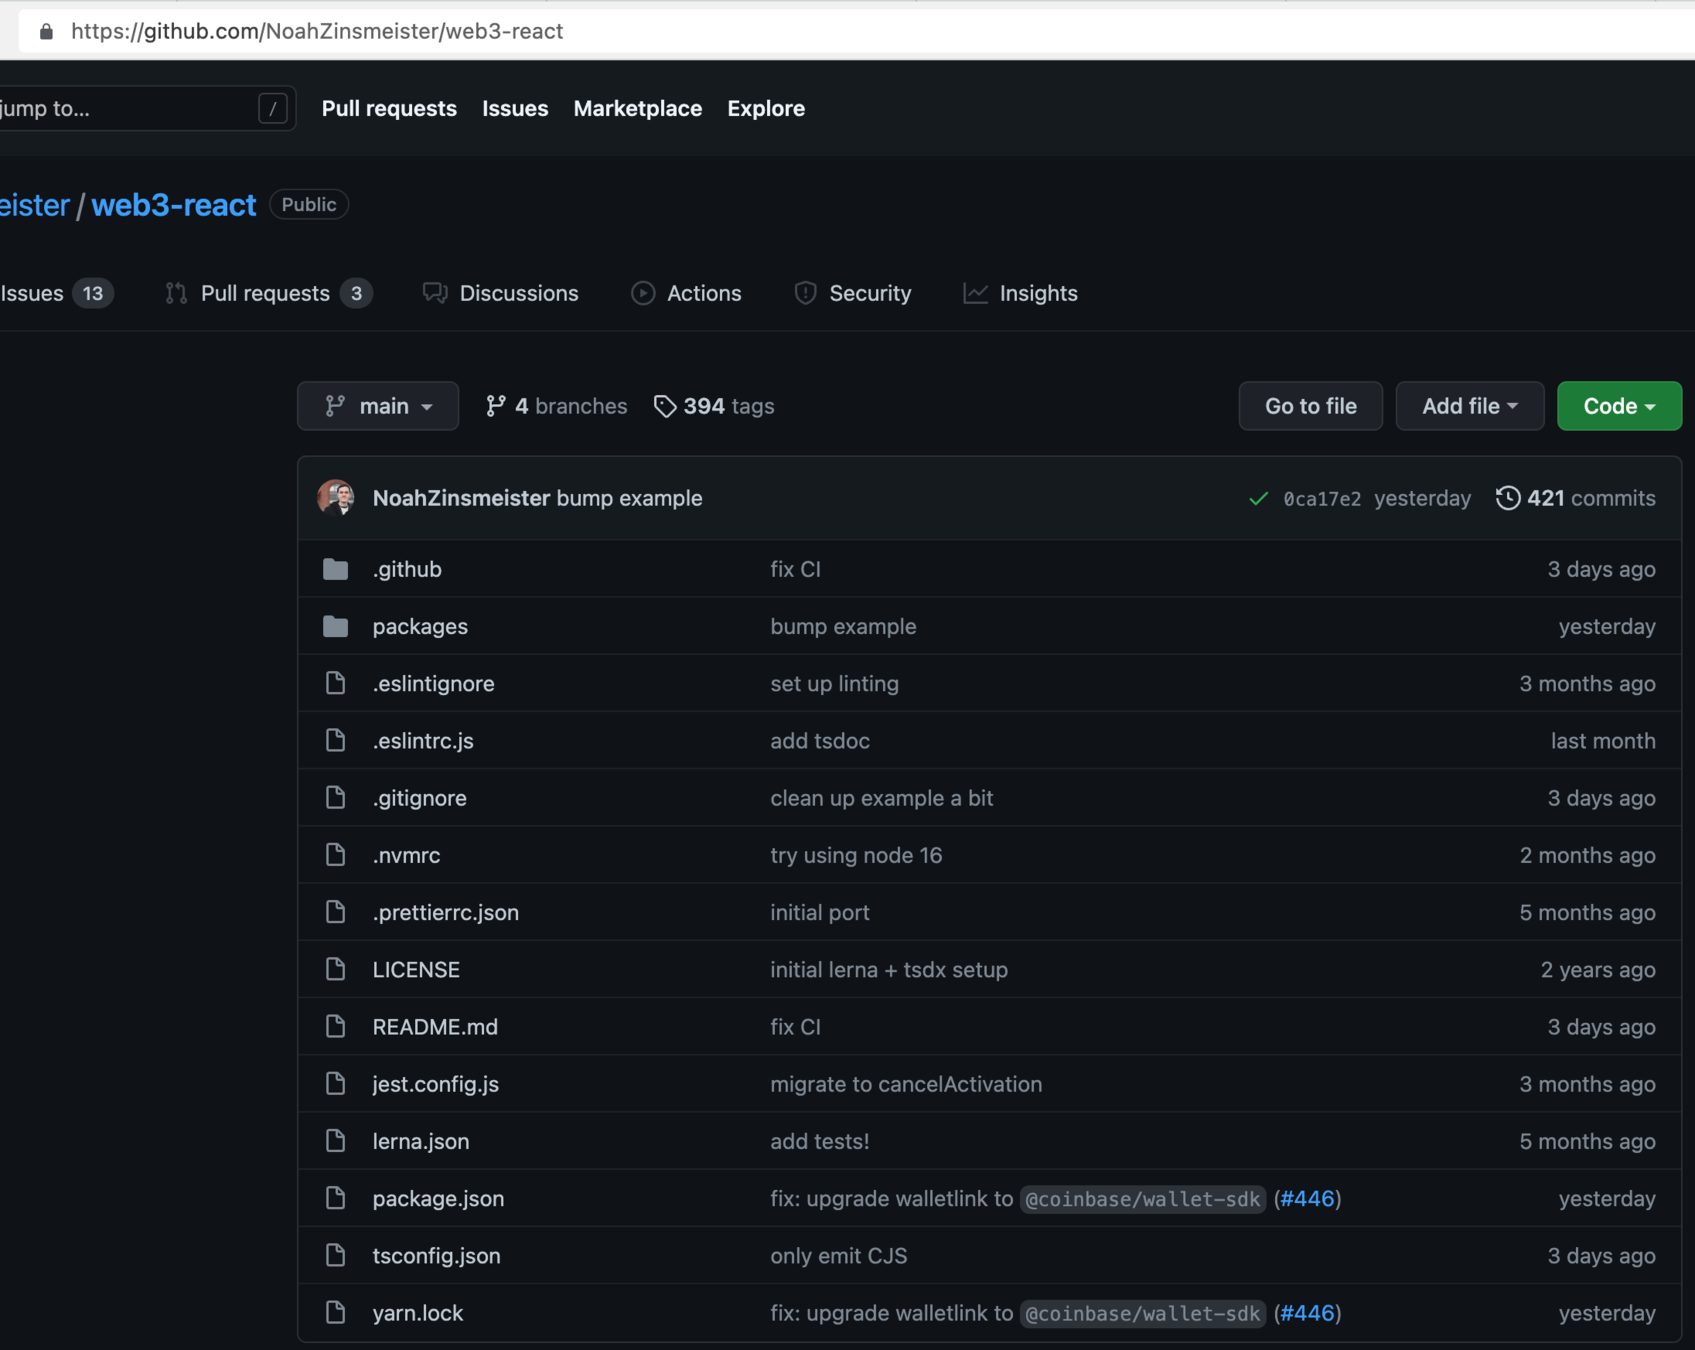Viewport: 1695px width, 1350px height.
Task: Open the LICENSE file
Action: (x=416, y=969)
